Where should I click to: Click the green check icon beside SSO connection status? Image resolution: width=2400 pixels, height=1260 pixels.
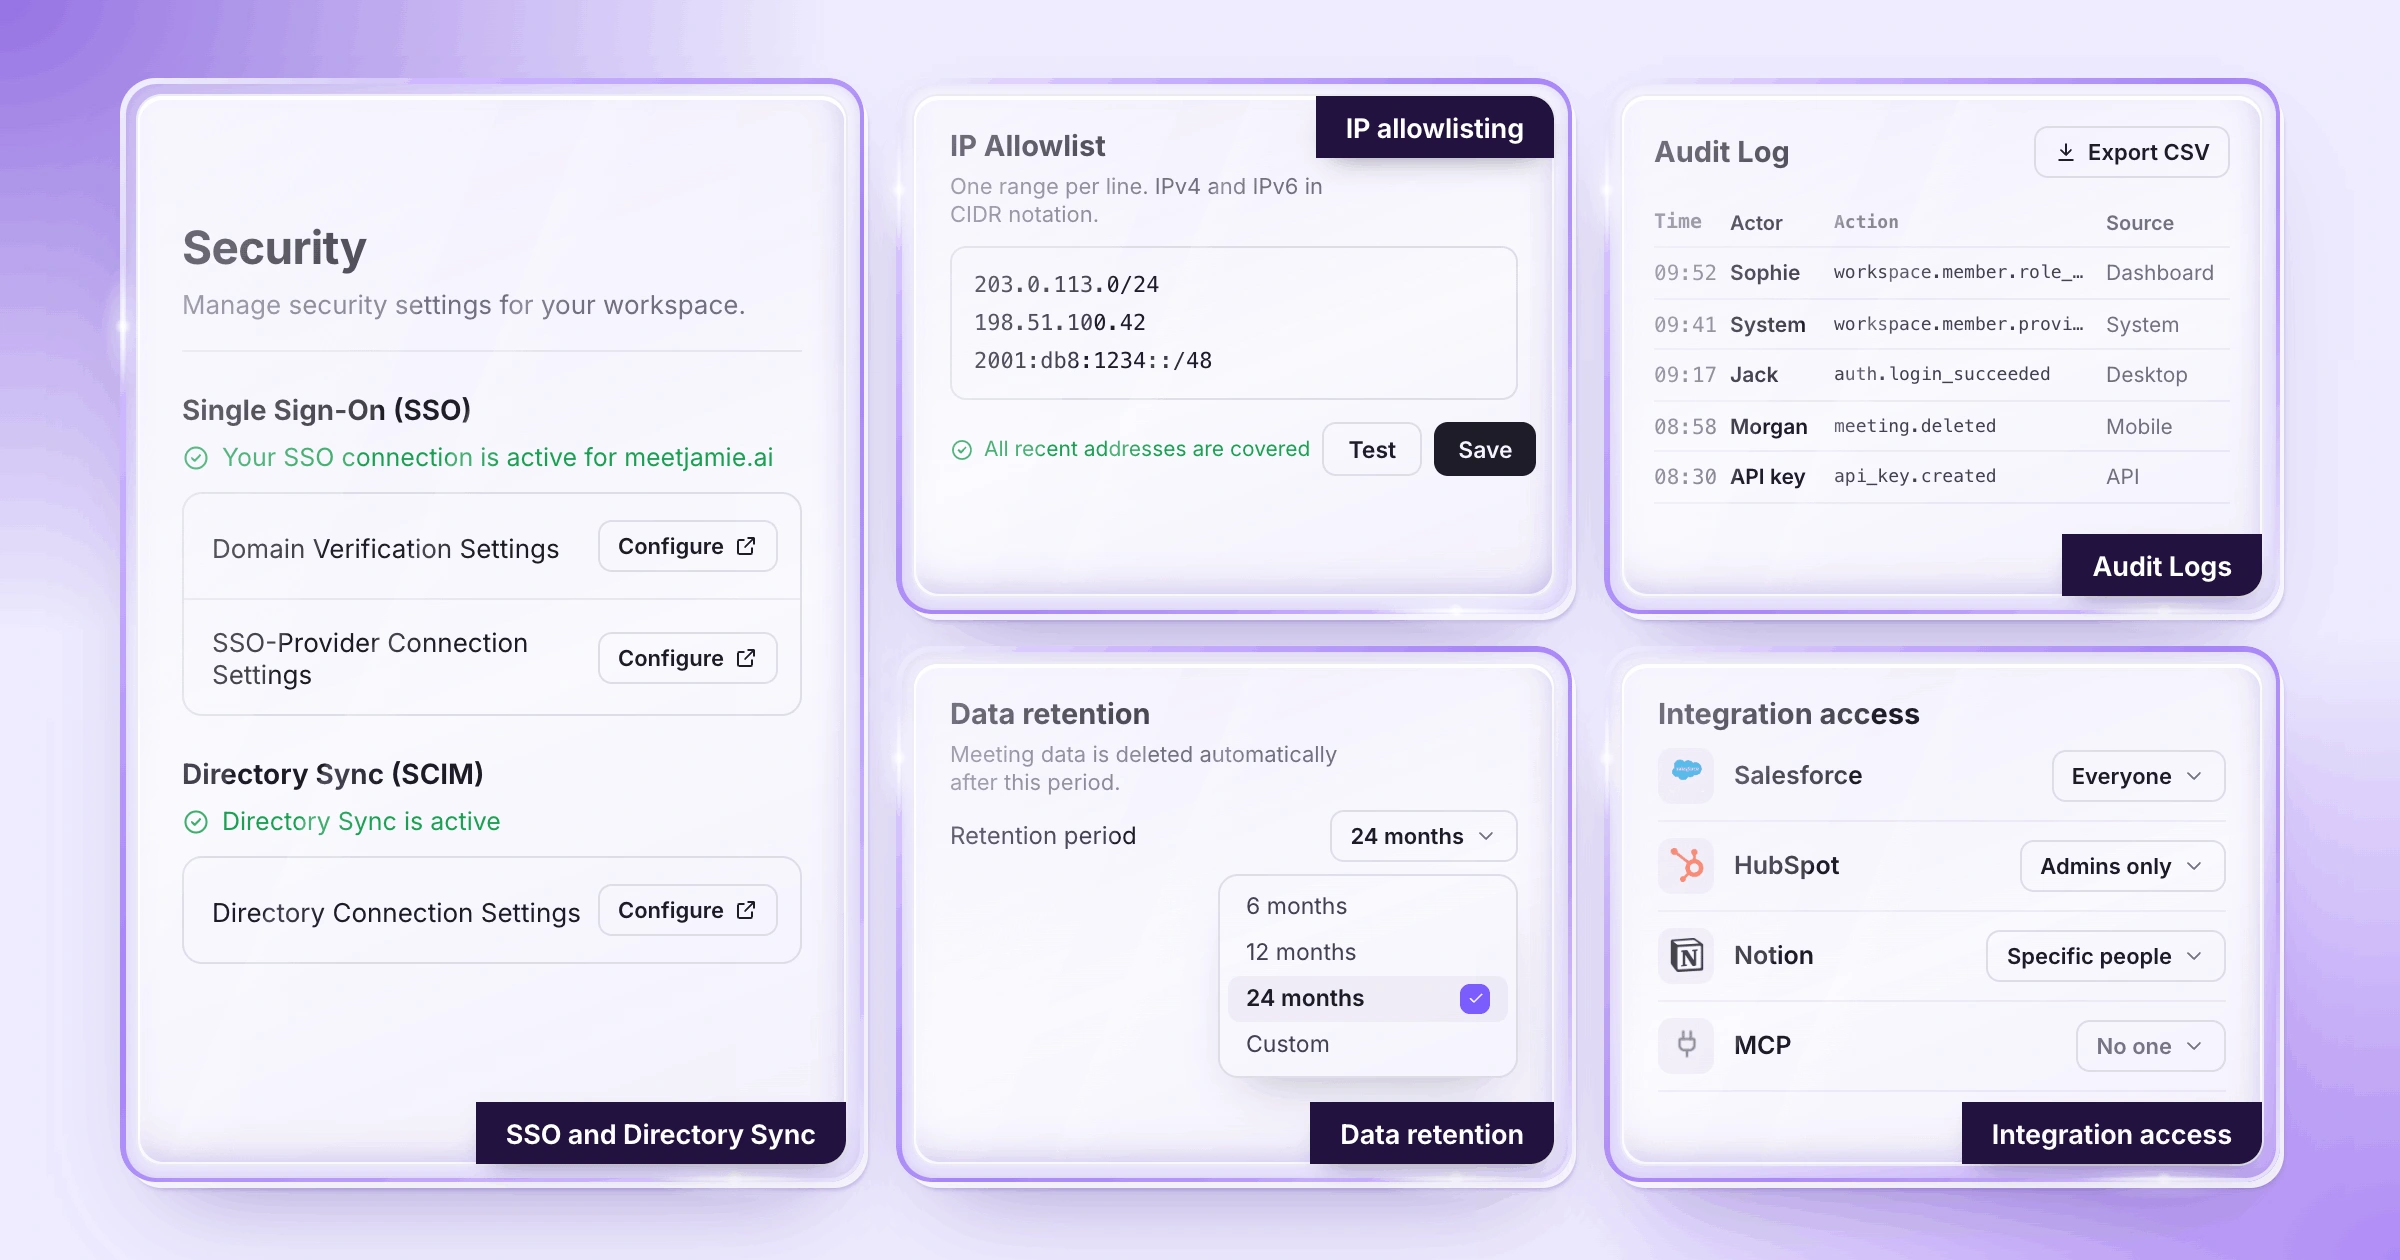[x=196, y=458]
